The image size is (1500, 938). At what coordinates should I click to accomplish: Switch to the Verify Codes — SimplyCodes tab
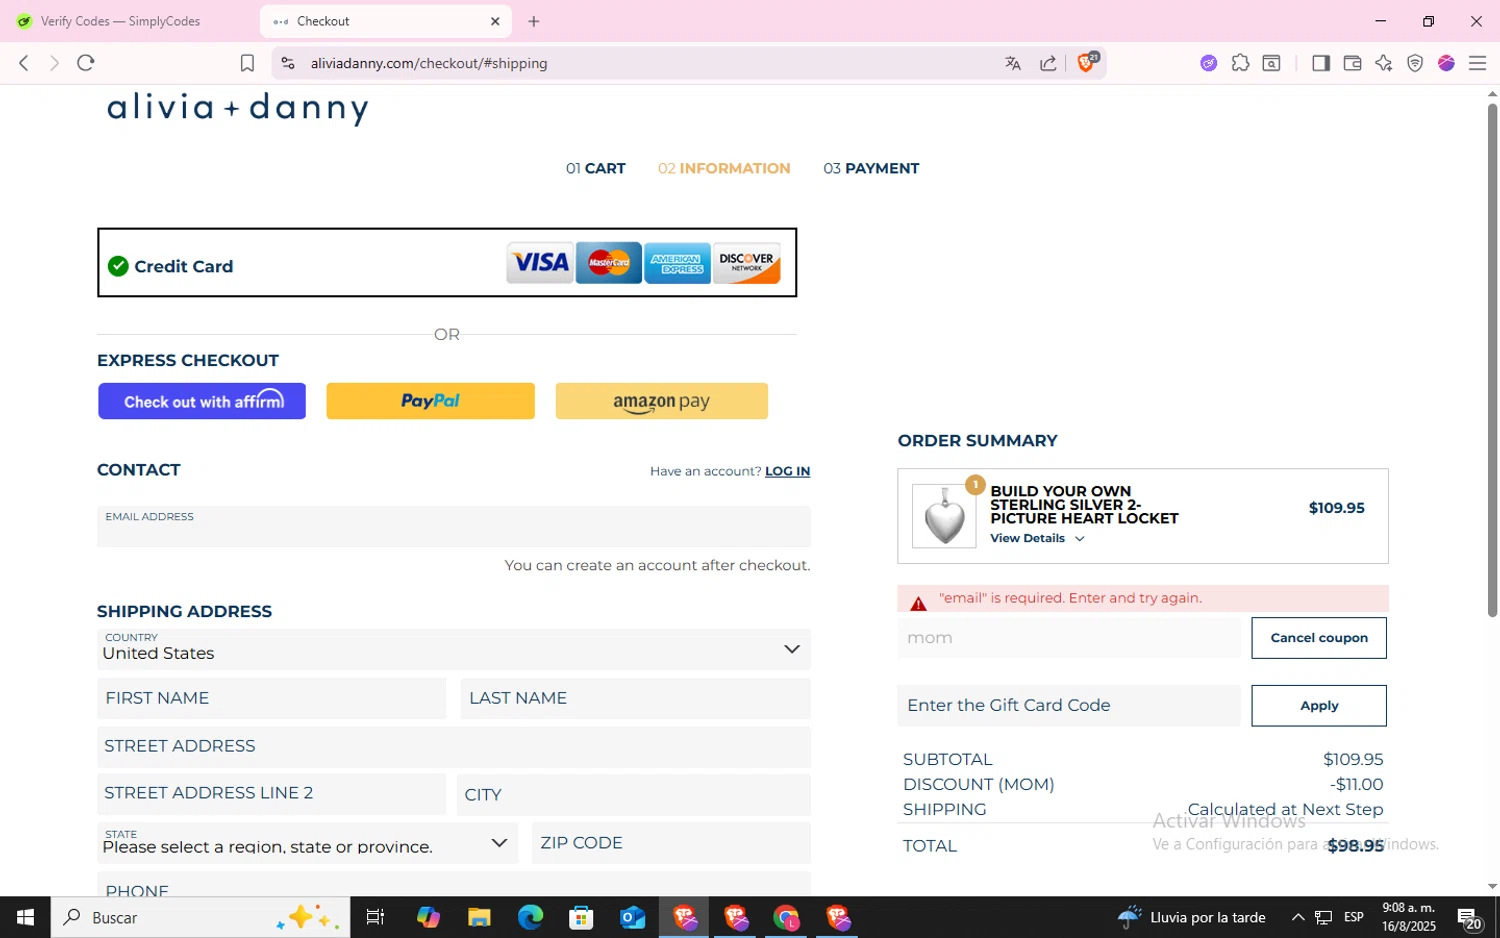(122, 21)
